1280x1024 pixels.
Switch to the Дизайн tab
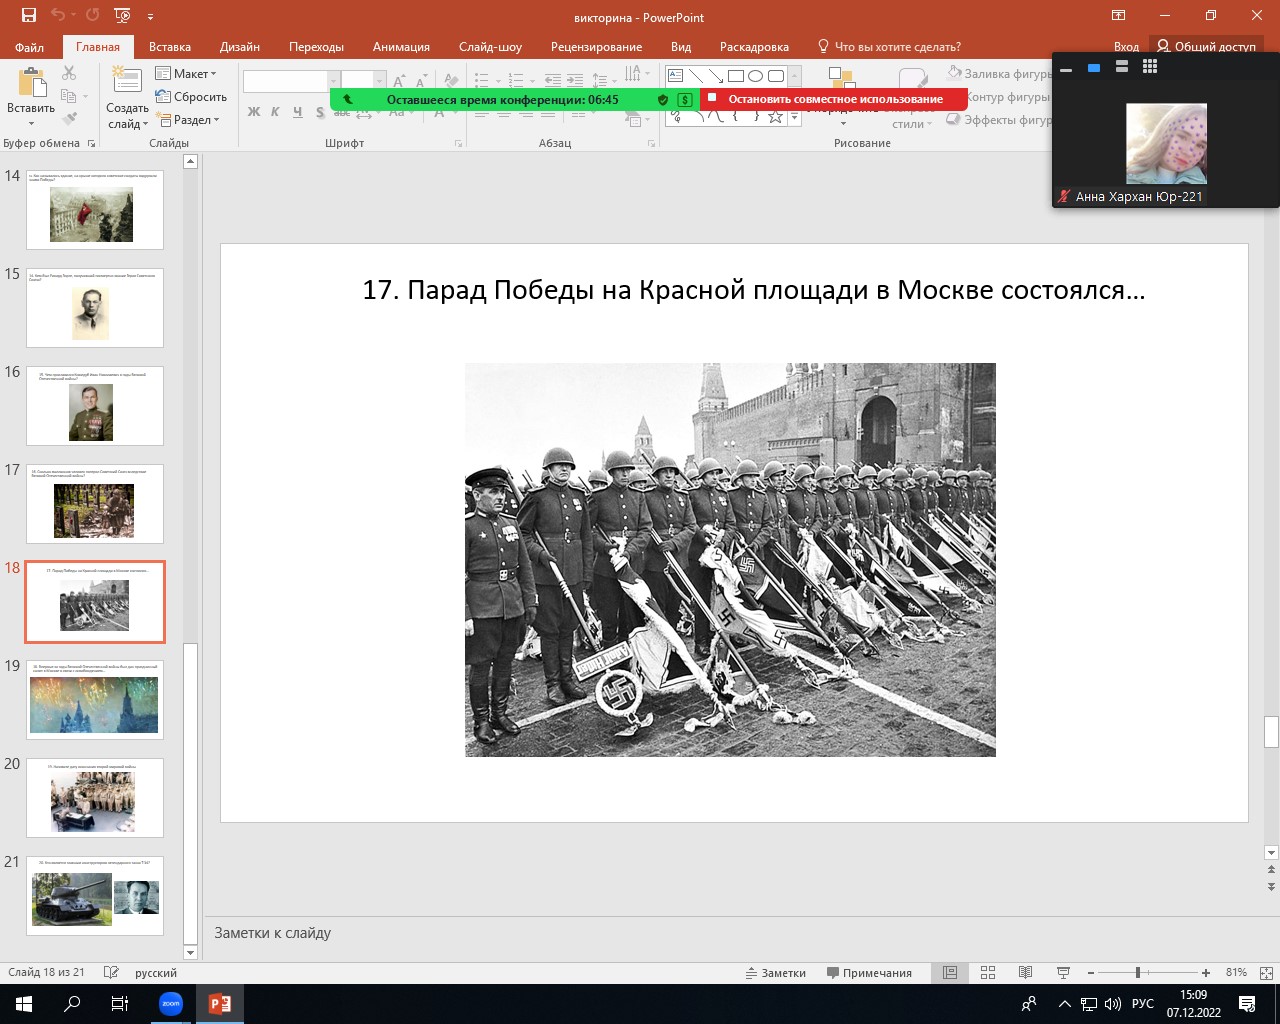240,47
